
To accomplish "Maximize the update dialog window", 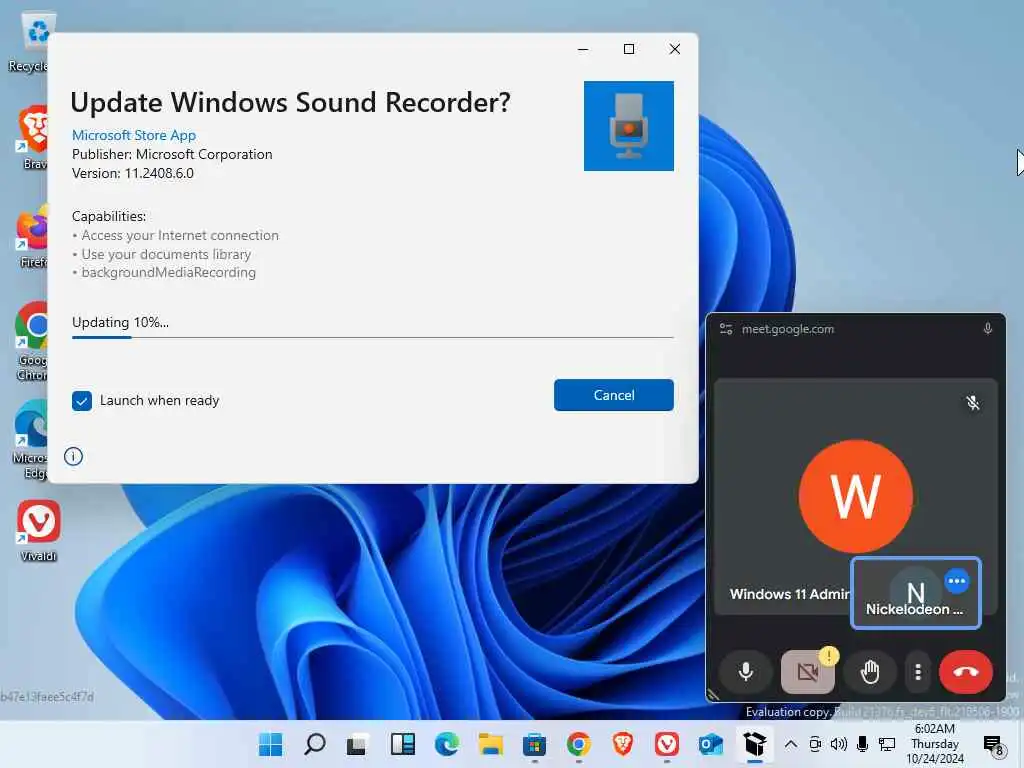I will pyautogui.click(x=628, y=49).
